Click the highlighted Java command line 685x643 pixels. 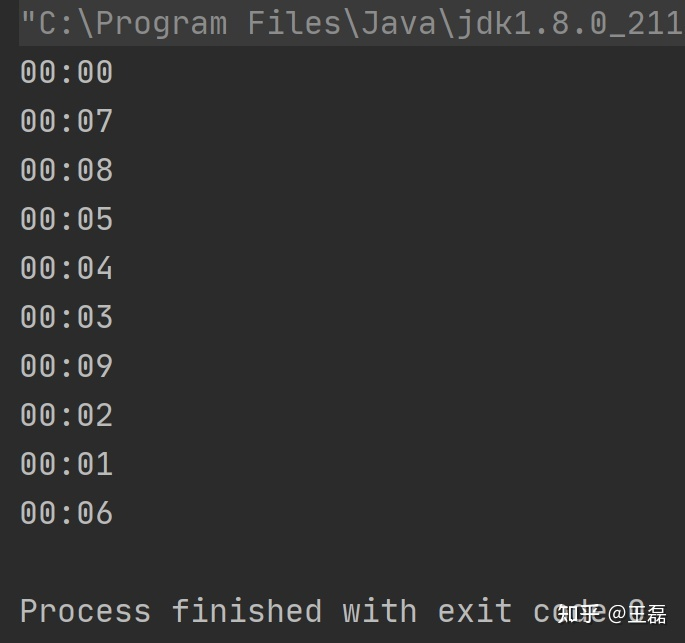click(x=350, y=24)
